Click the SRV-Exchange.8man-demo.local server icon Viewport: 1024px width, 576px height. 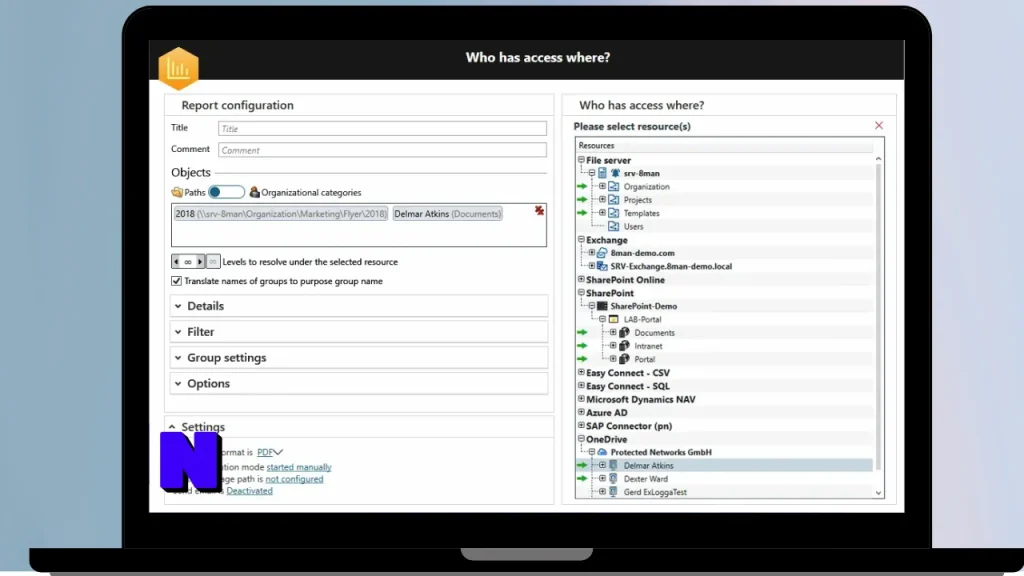(602, 266)
